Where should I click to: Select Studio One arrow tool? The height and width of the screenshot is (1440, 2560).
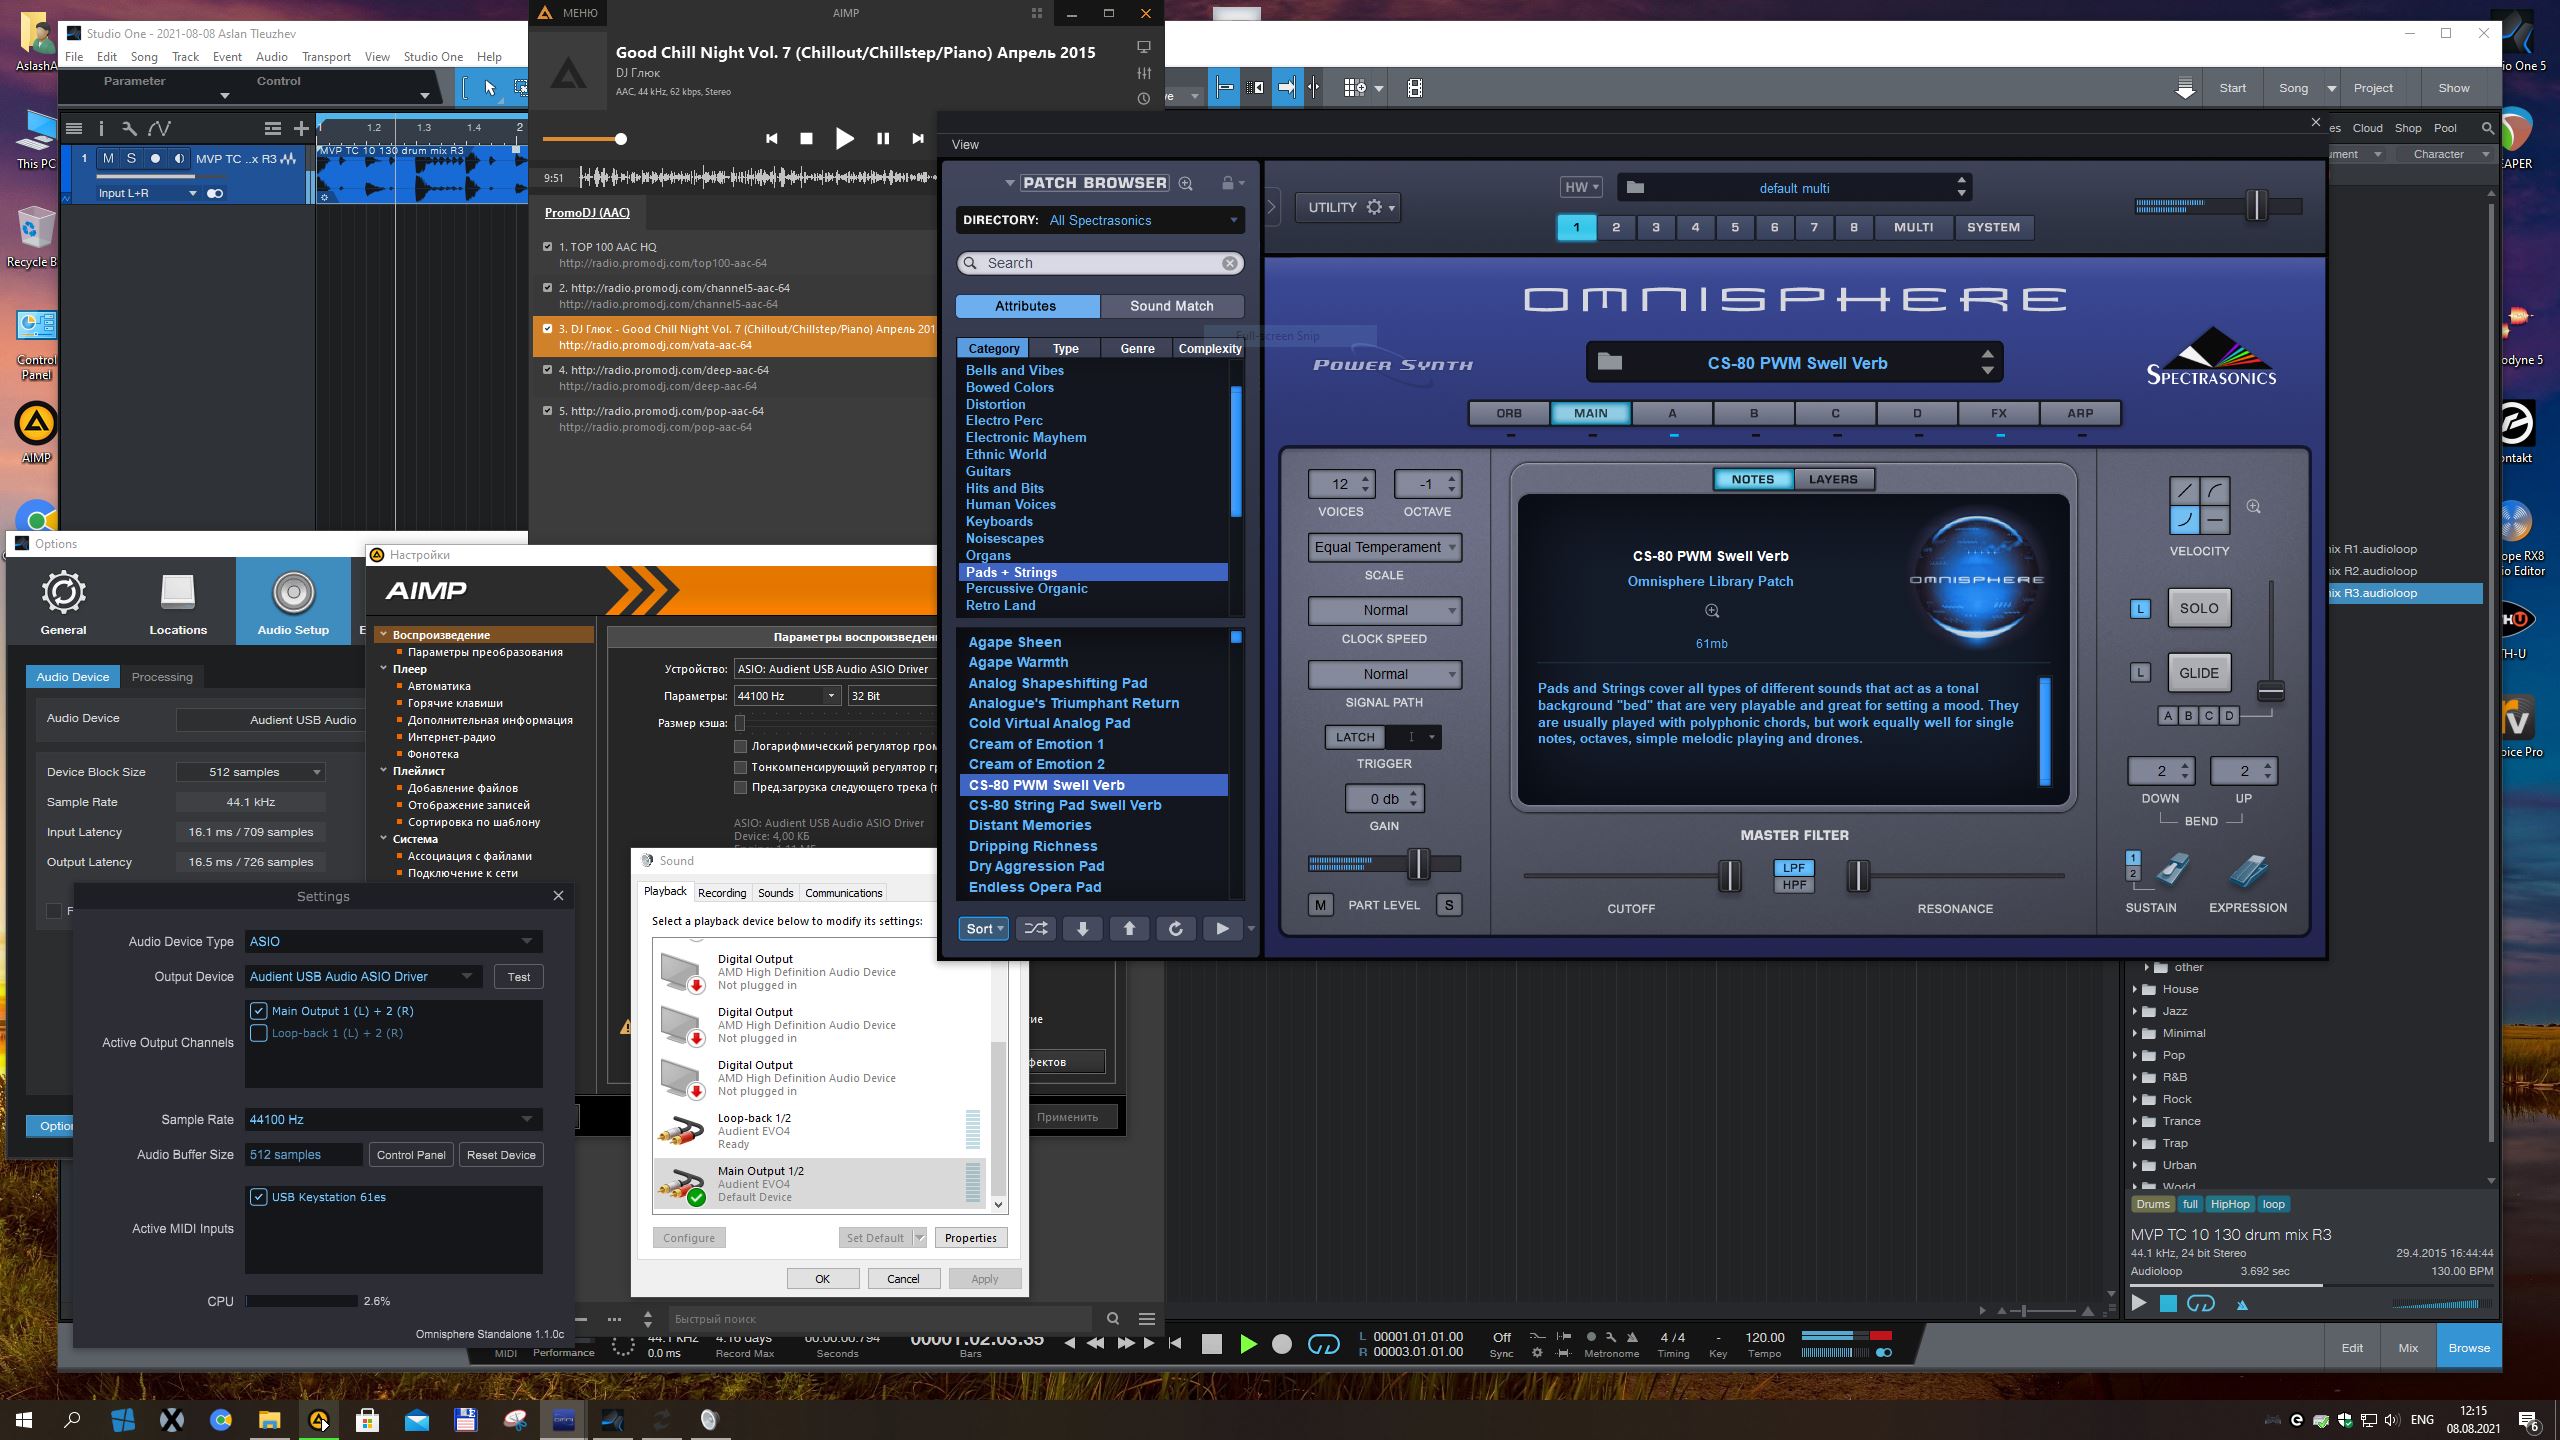tap(490, 88)
